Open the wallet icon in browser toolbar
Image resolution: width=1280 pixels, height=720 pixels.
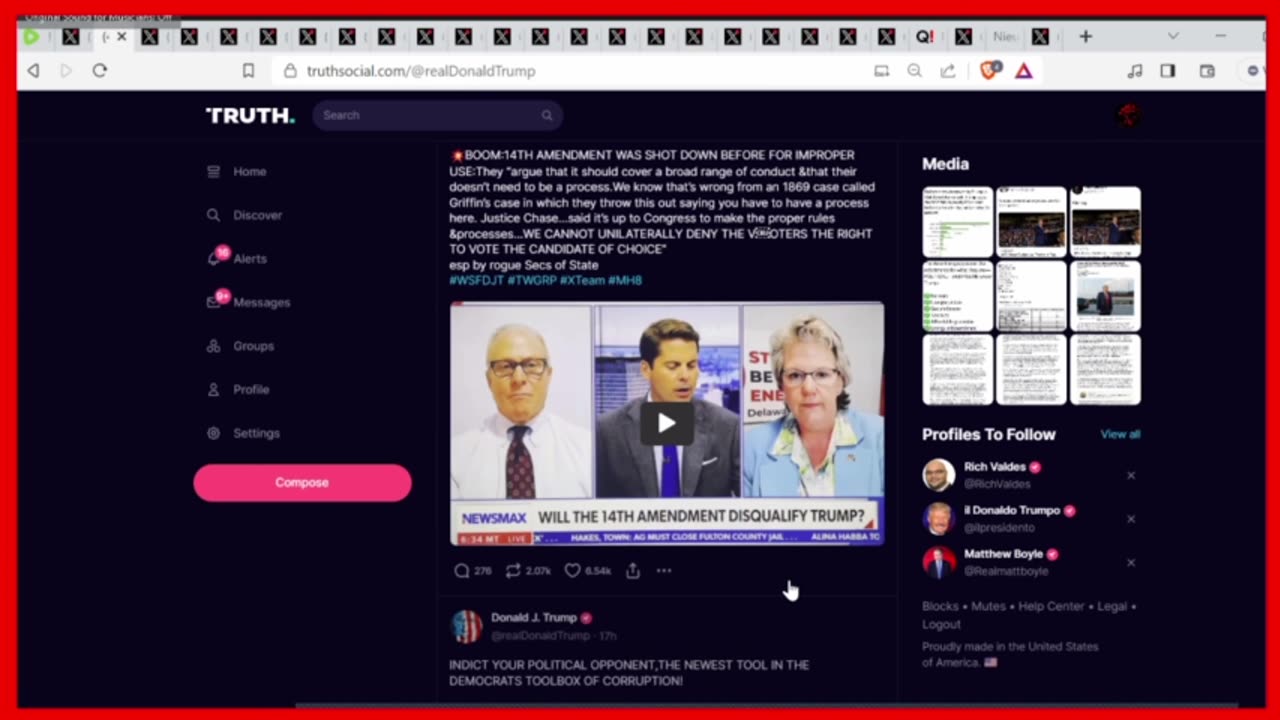[1207, 71]
